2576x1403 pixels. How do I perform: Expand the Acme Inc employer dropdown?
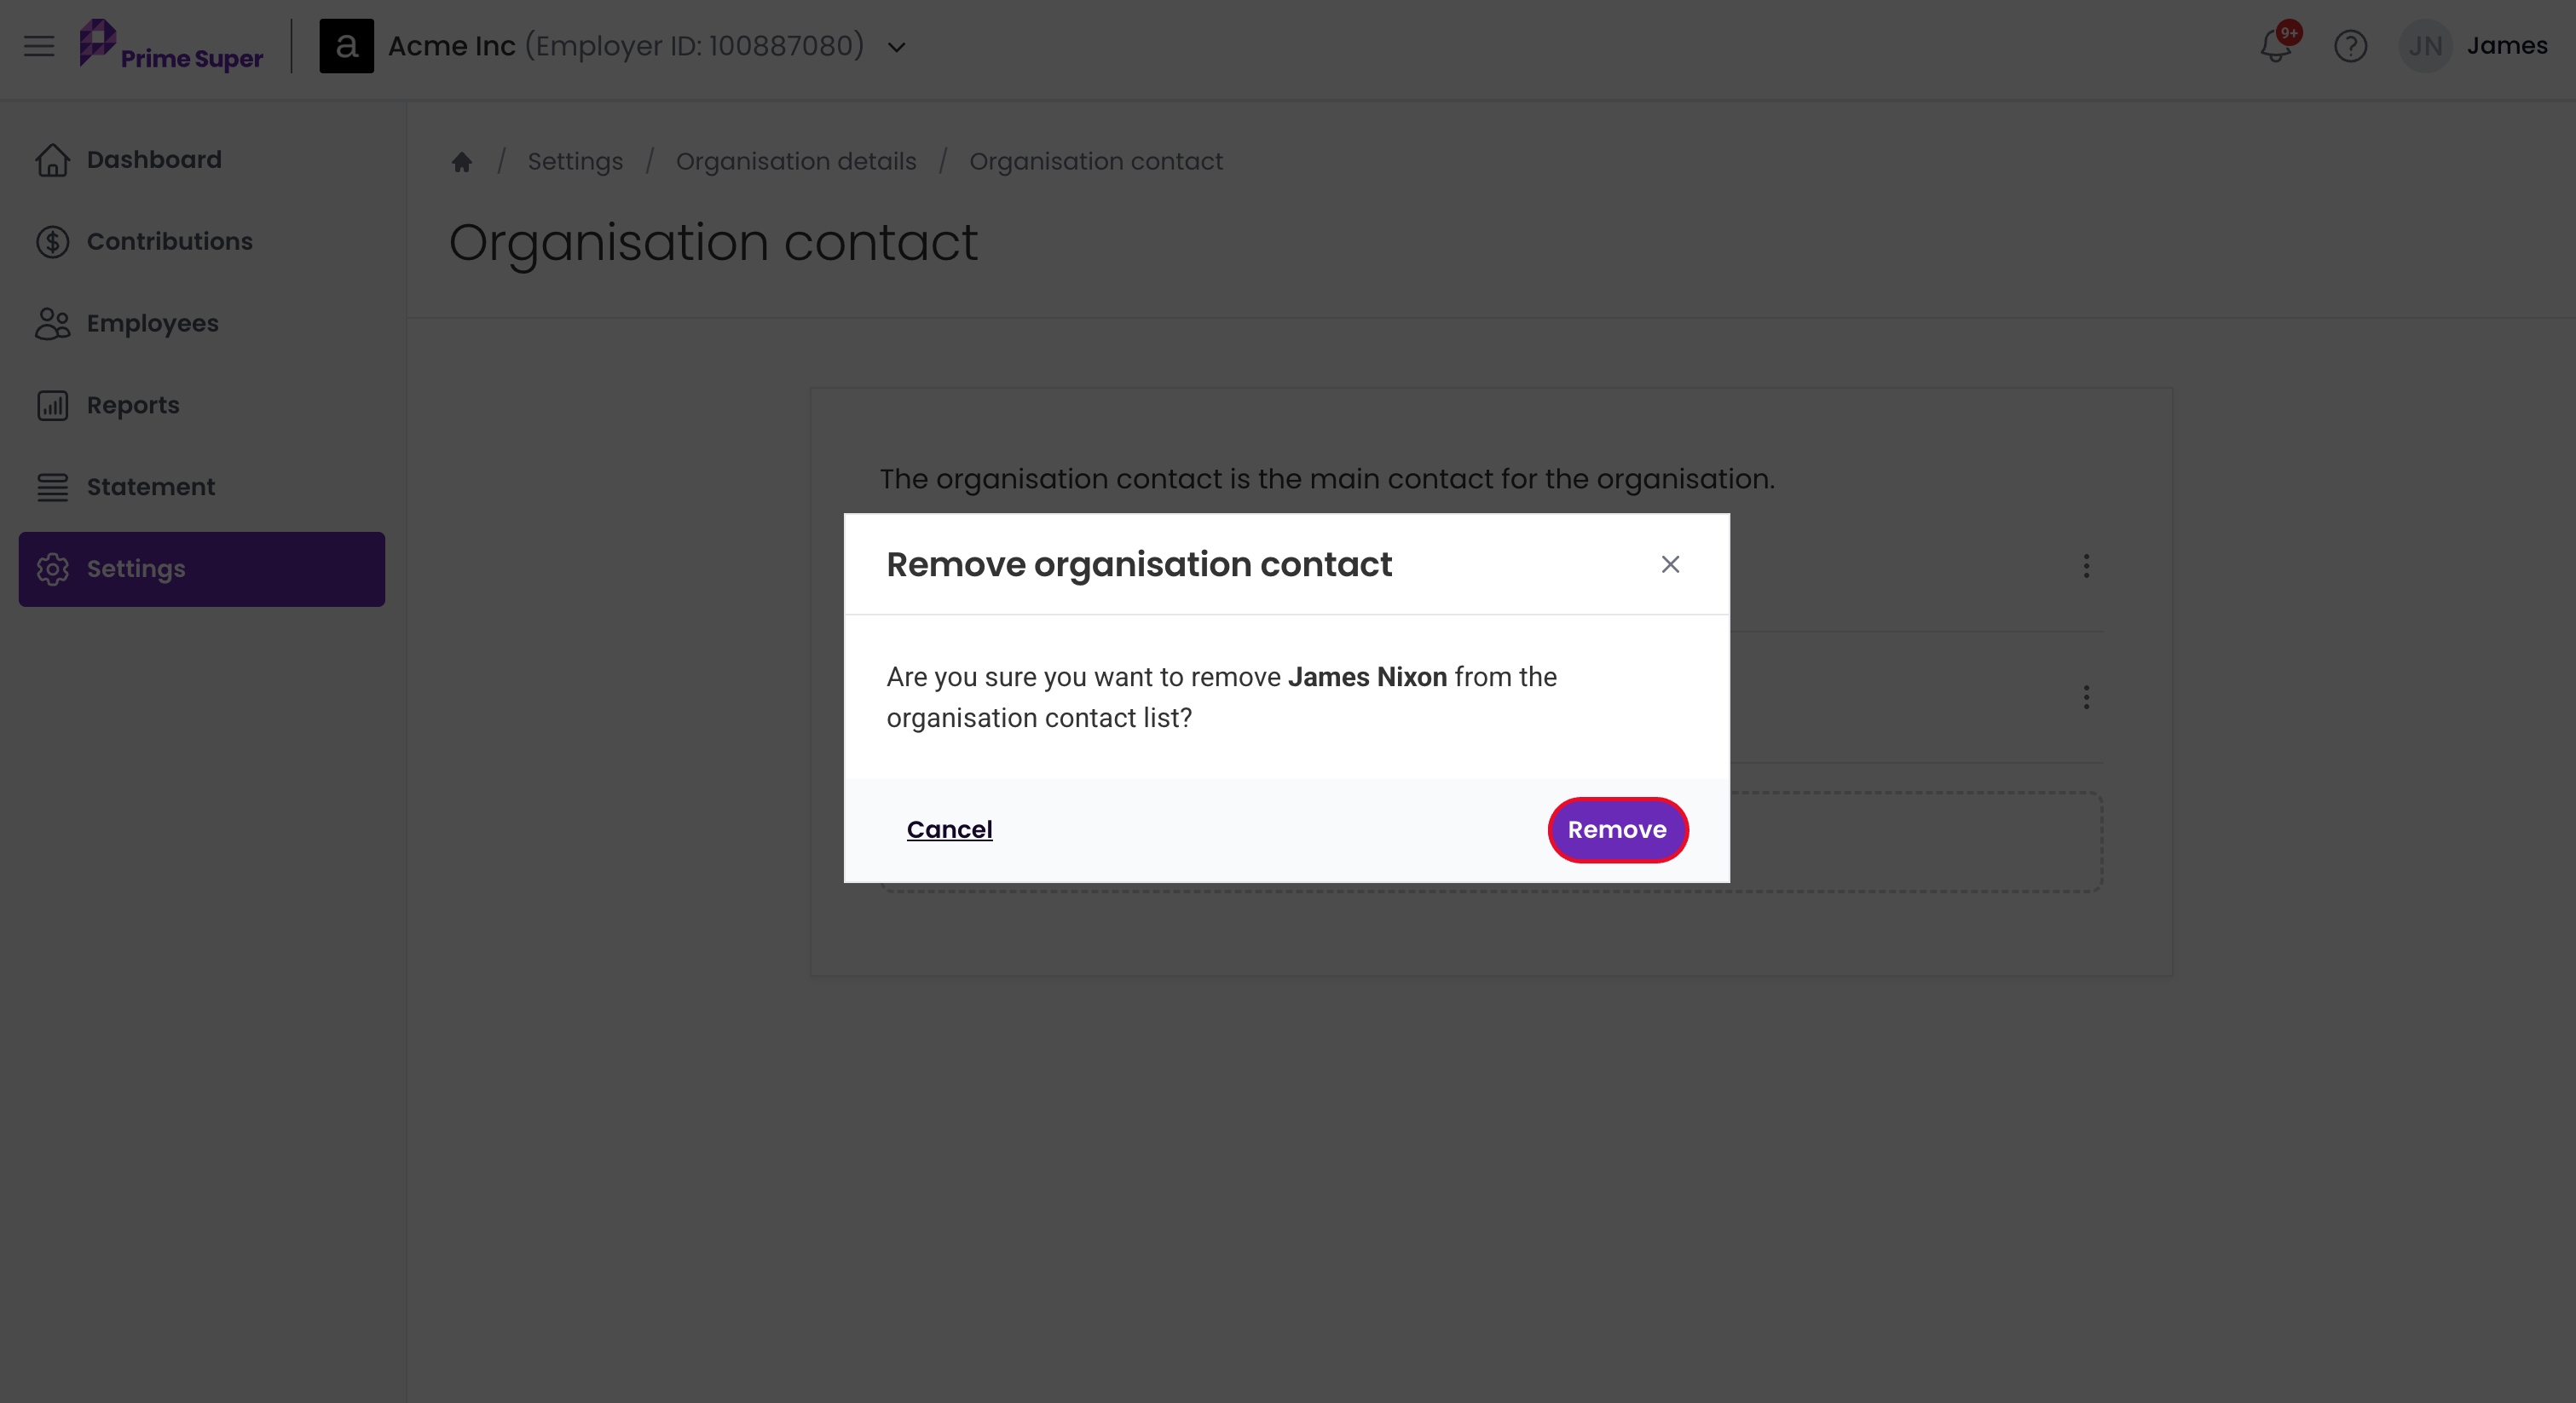897,47
